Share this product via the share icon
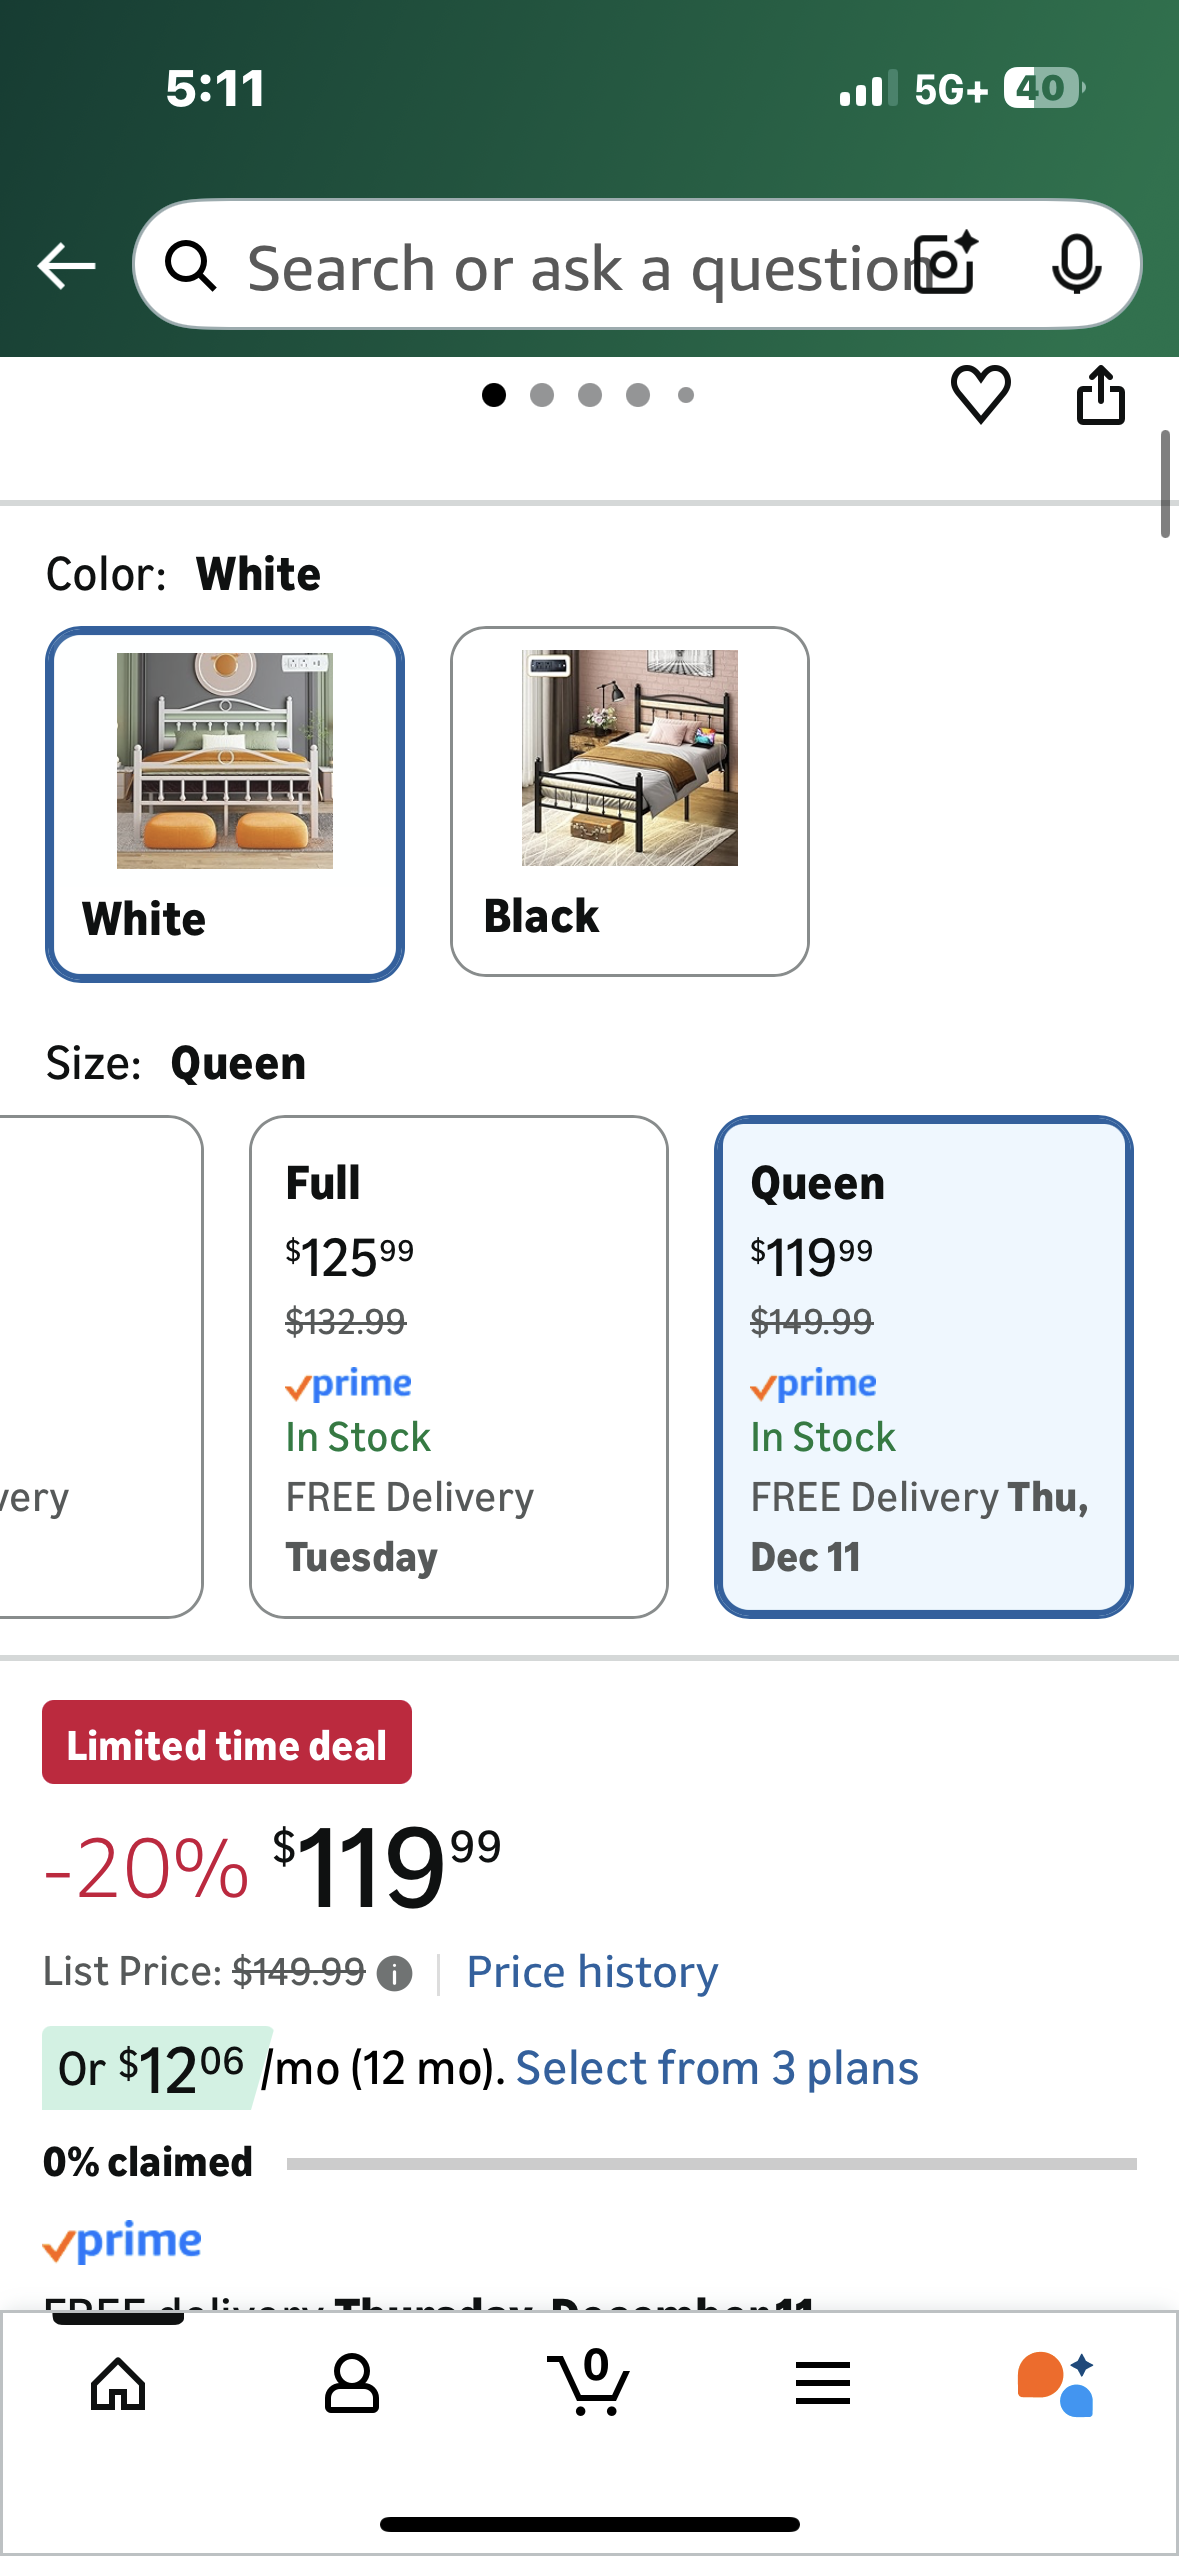1179x2556 pixels. 1100,394
